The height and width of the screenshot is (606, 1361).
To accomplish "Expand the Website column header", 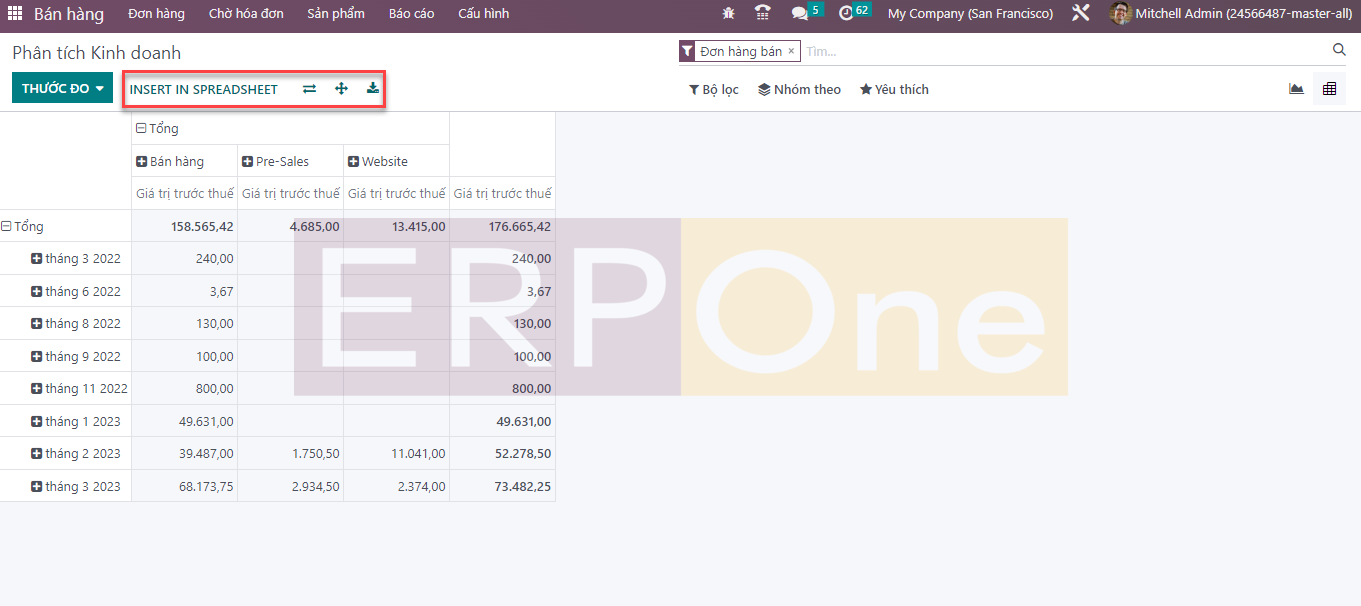I will tap(353, 162).
